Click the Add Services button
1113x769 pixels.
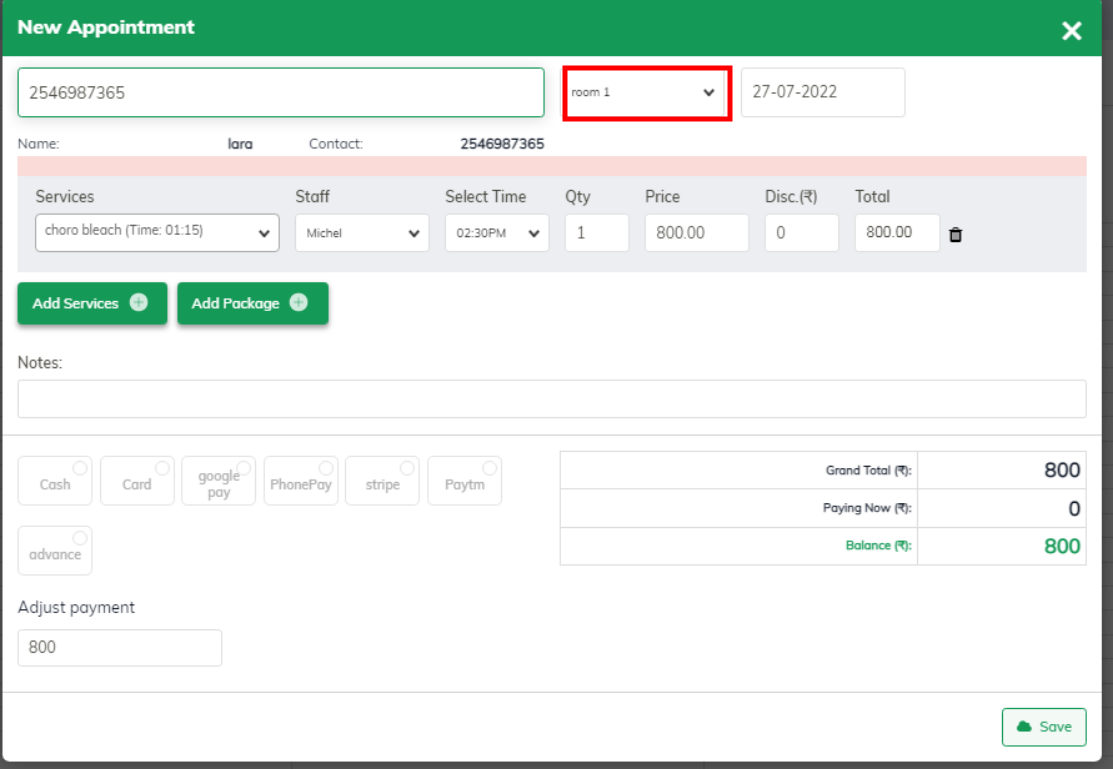92,303
